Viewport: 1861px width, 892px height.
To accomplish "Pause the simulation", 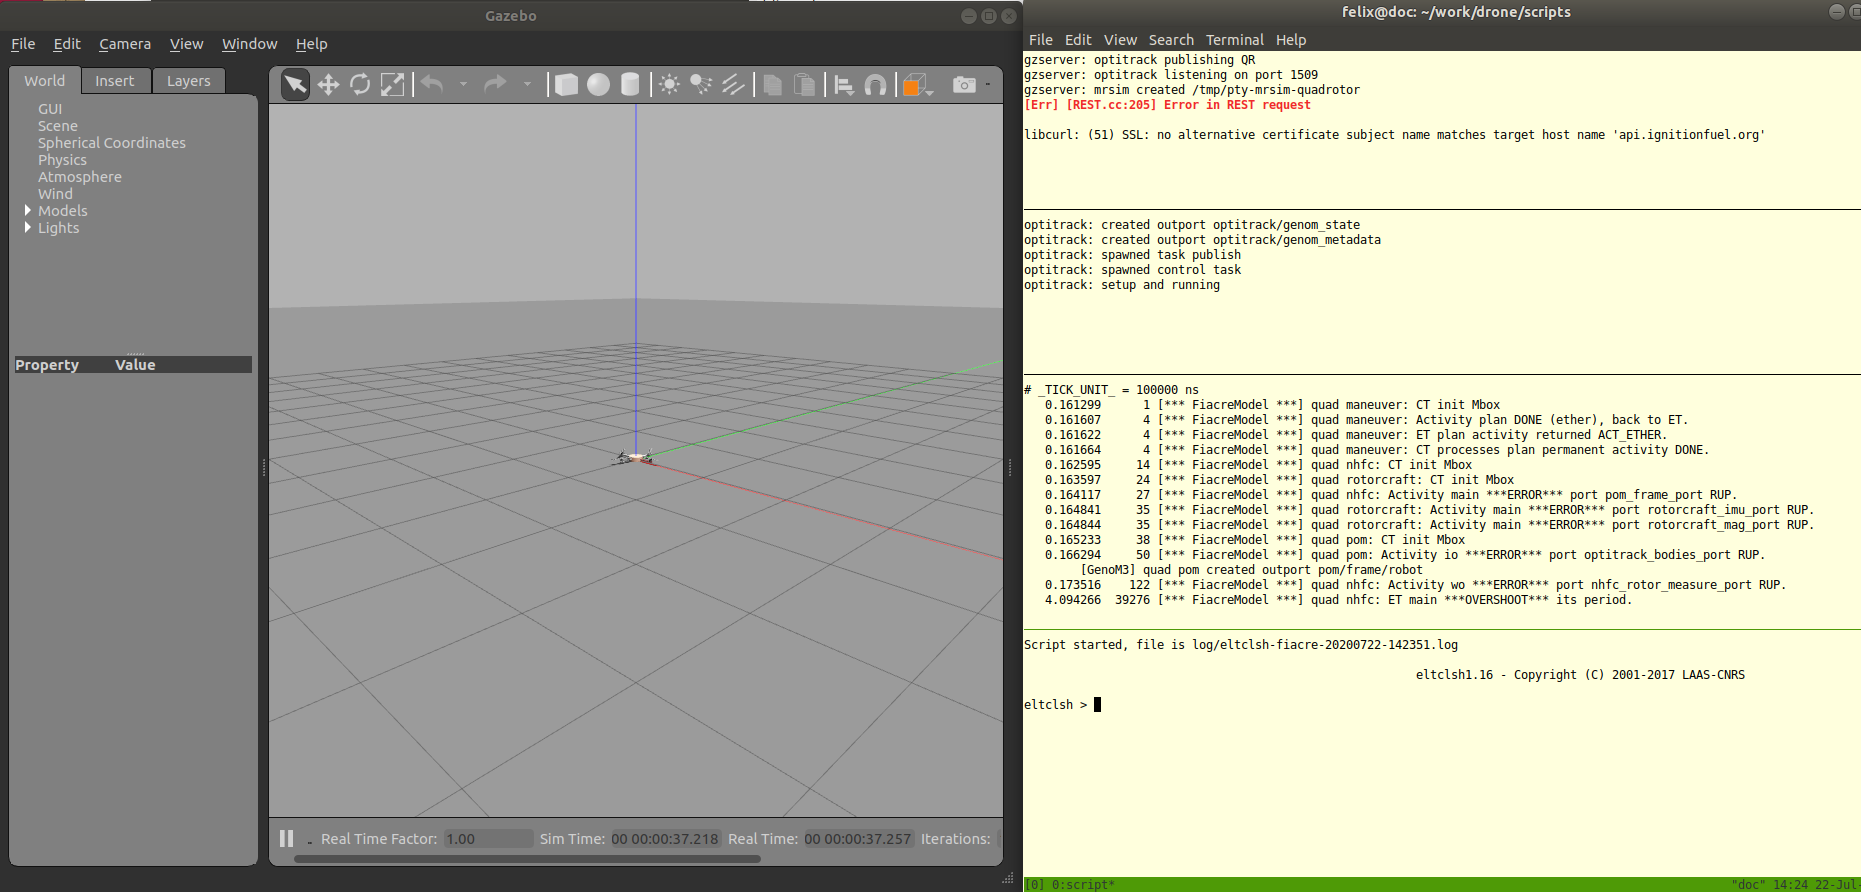I will tap(287, 839).
